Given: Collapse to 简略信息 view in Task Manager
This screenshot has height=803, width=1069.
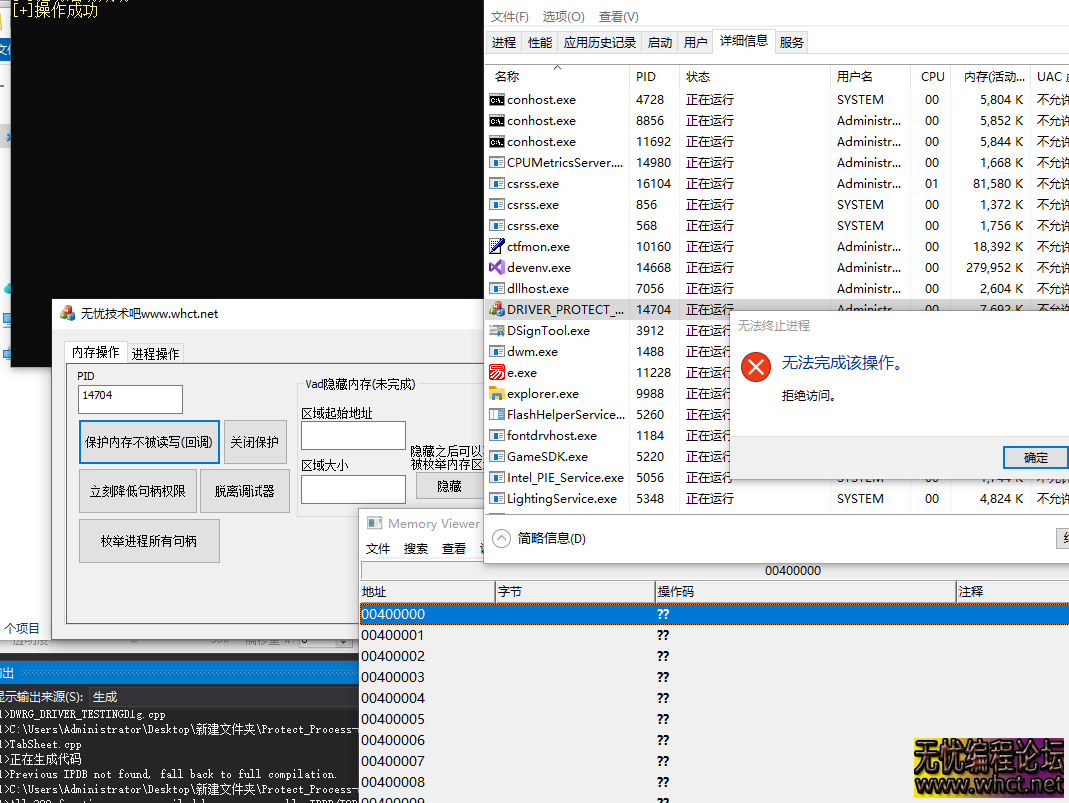Looking at the screenshot, I should click(x=540, y=539).
